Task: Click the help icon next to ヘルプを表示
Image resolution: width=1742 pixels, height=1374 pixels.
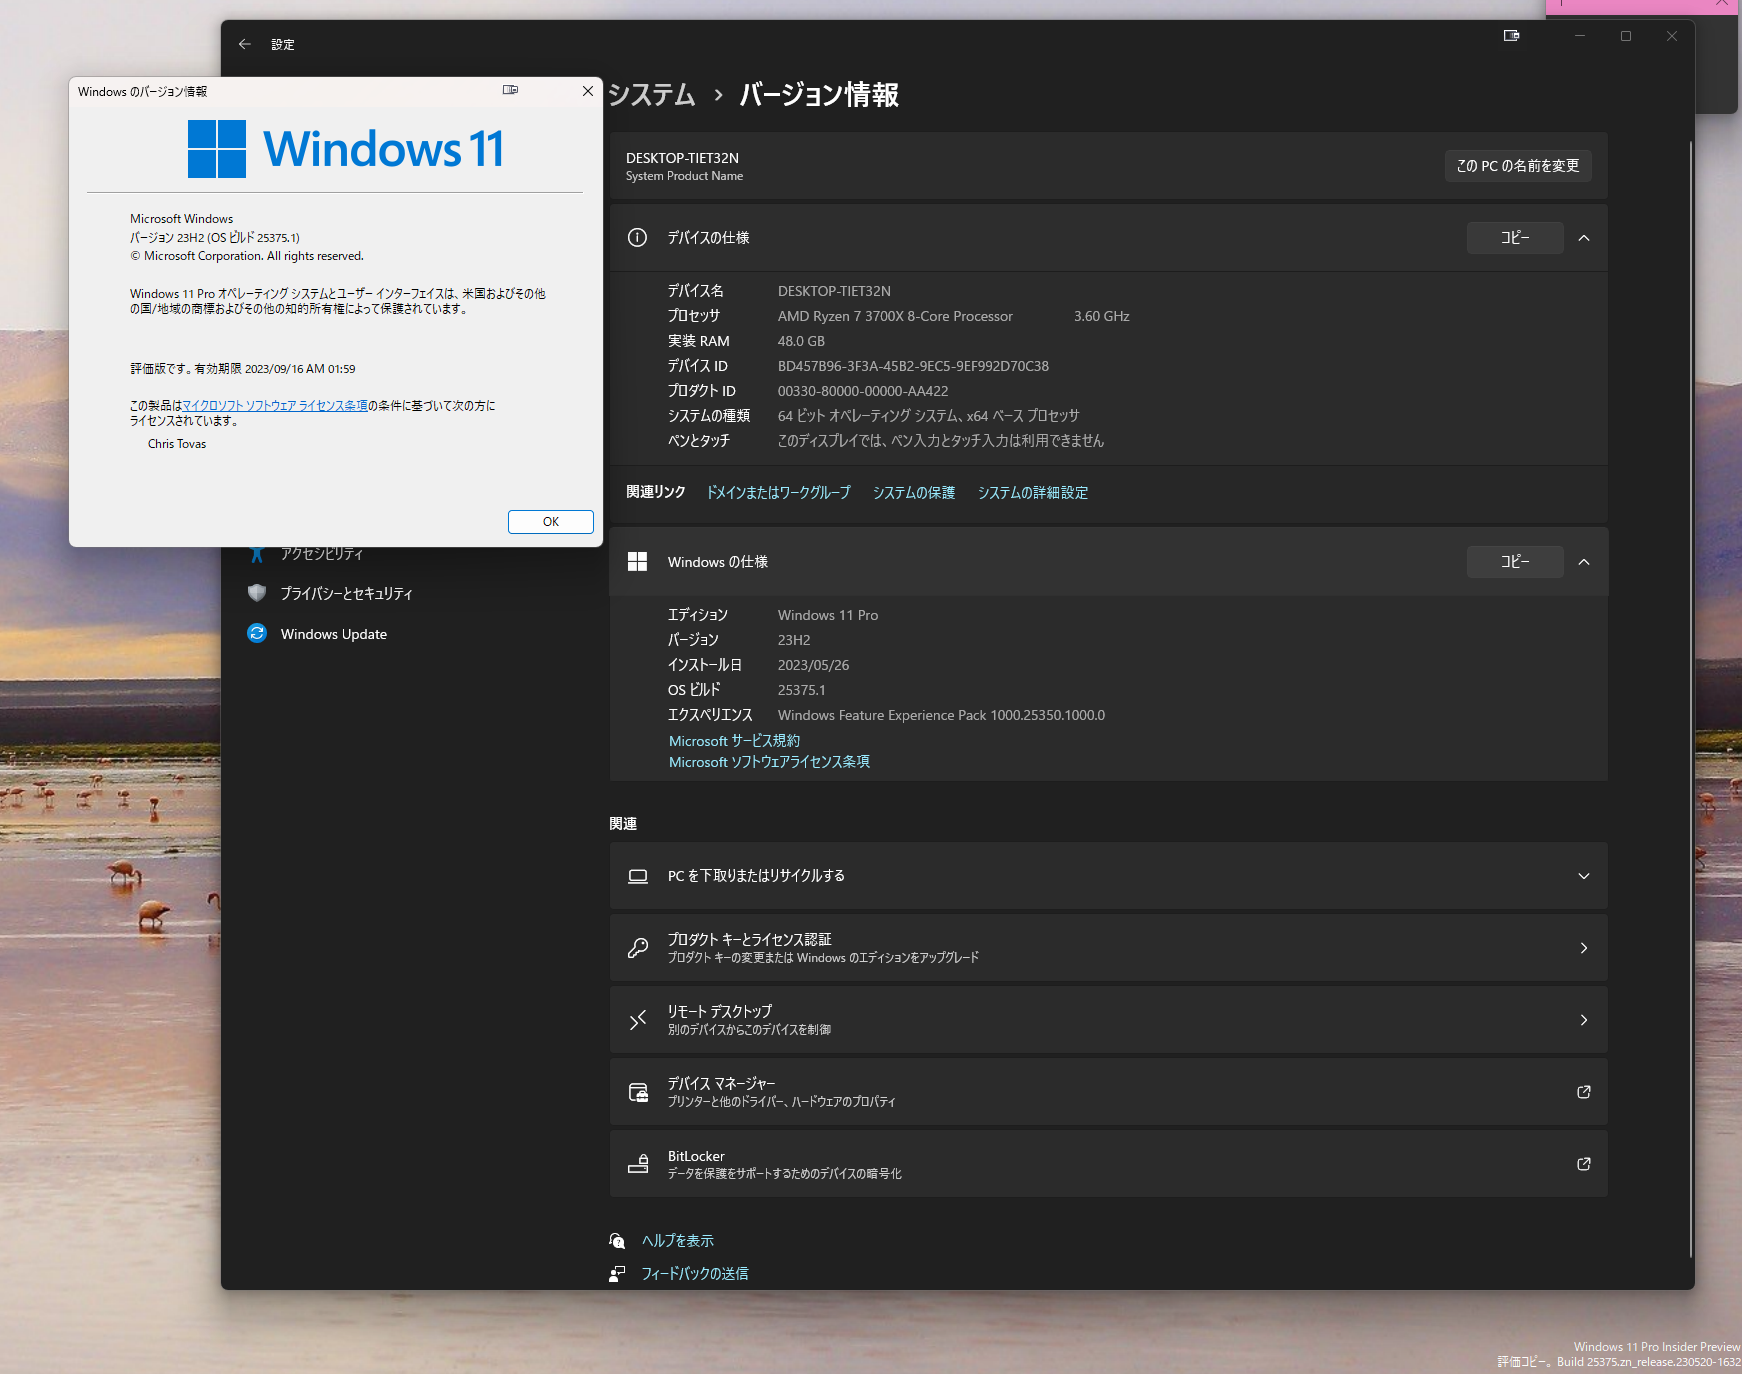Action: 617,1241
